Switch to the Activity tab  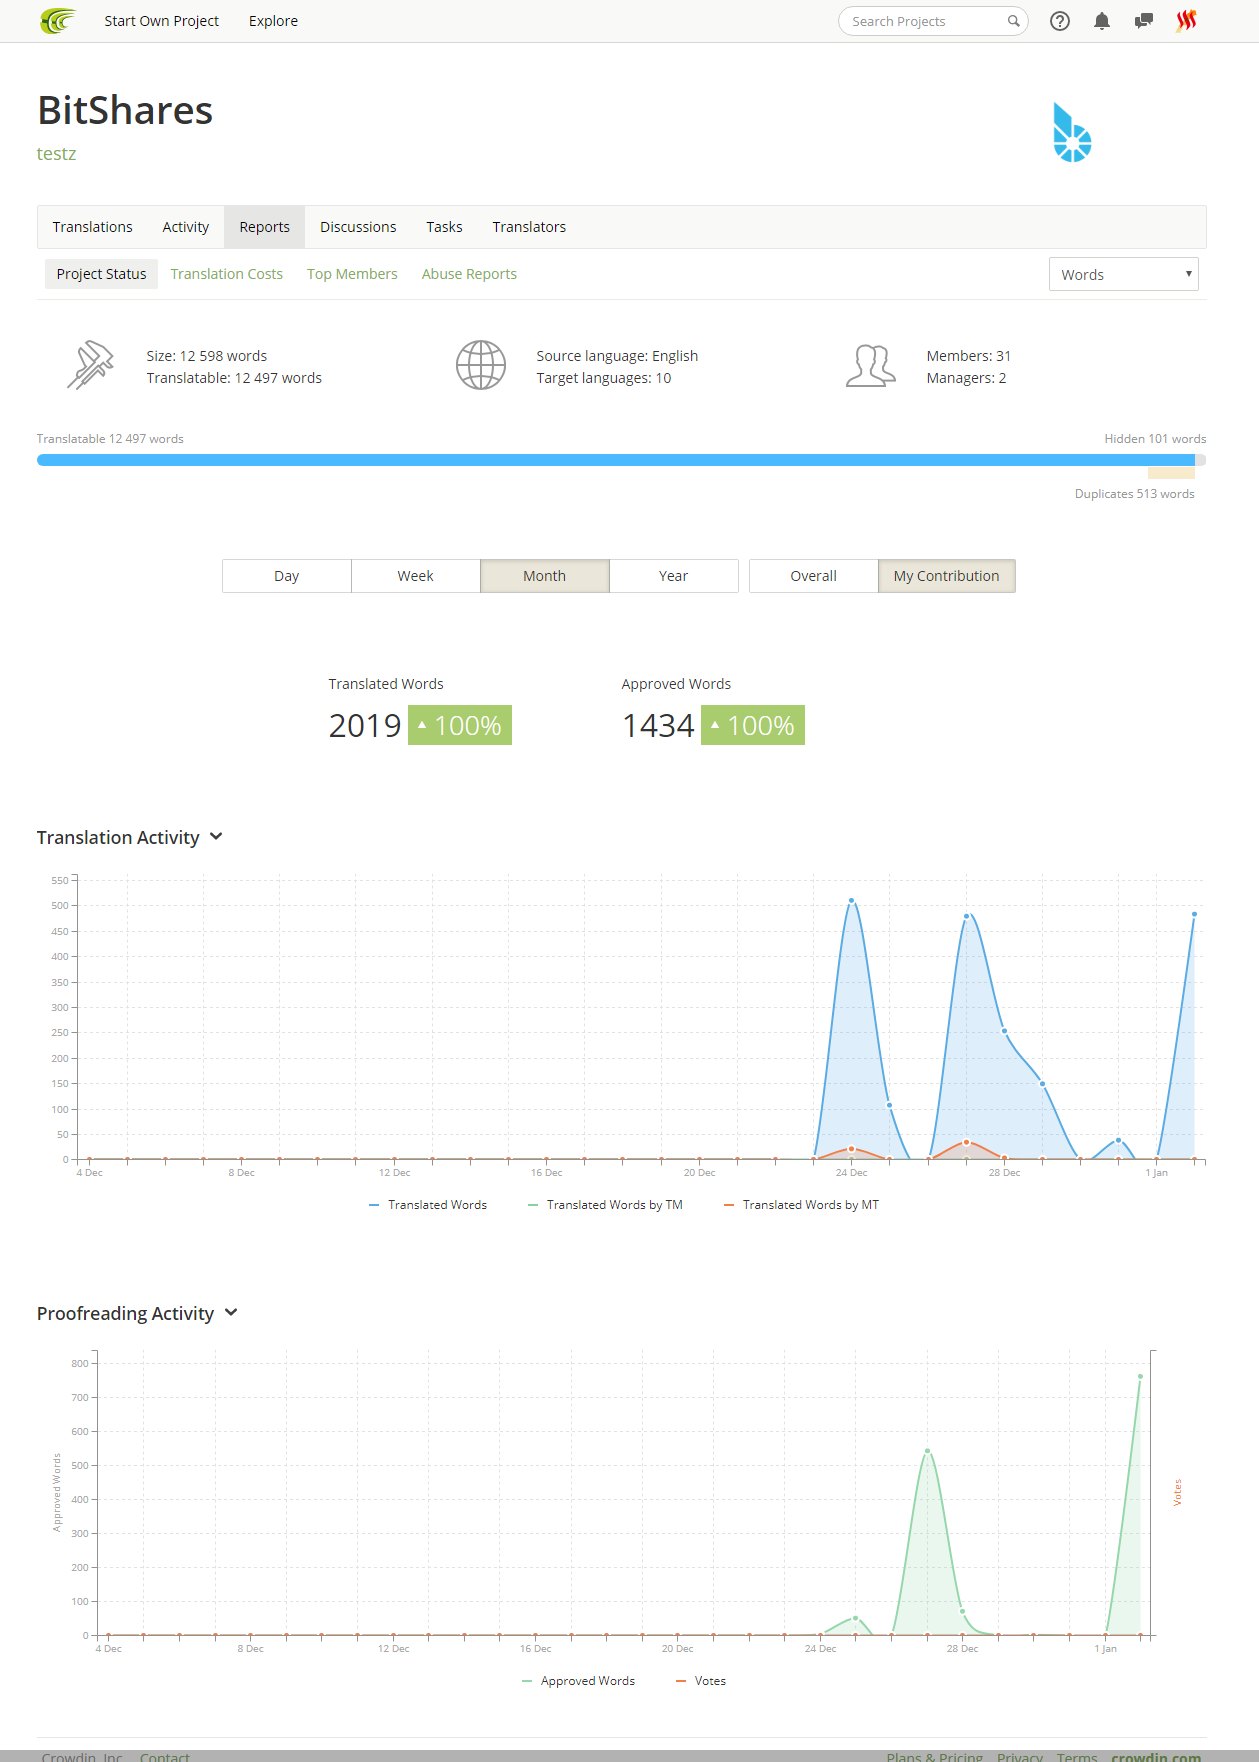pyautogui.click(x=186, y=227)
